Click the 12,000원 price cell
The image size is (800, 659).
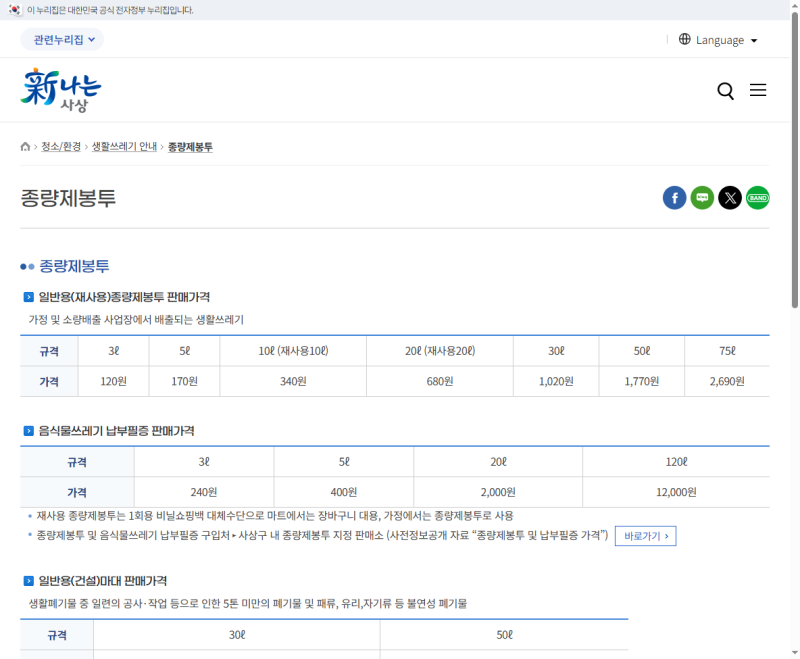[676, 492]
